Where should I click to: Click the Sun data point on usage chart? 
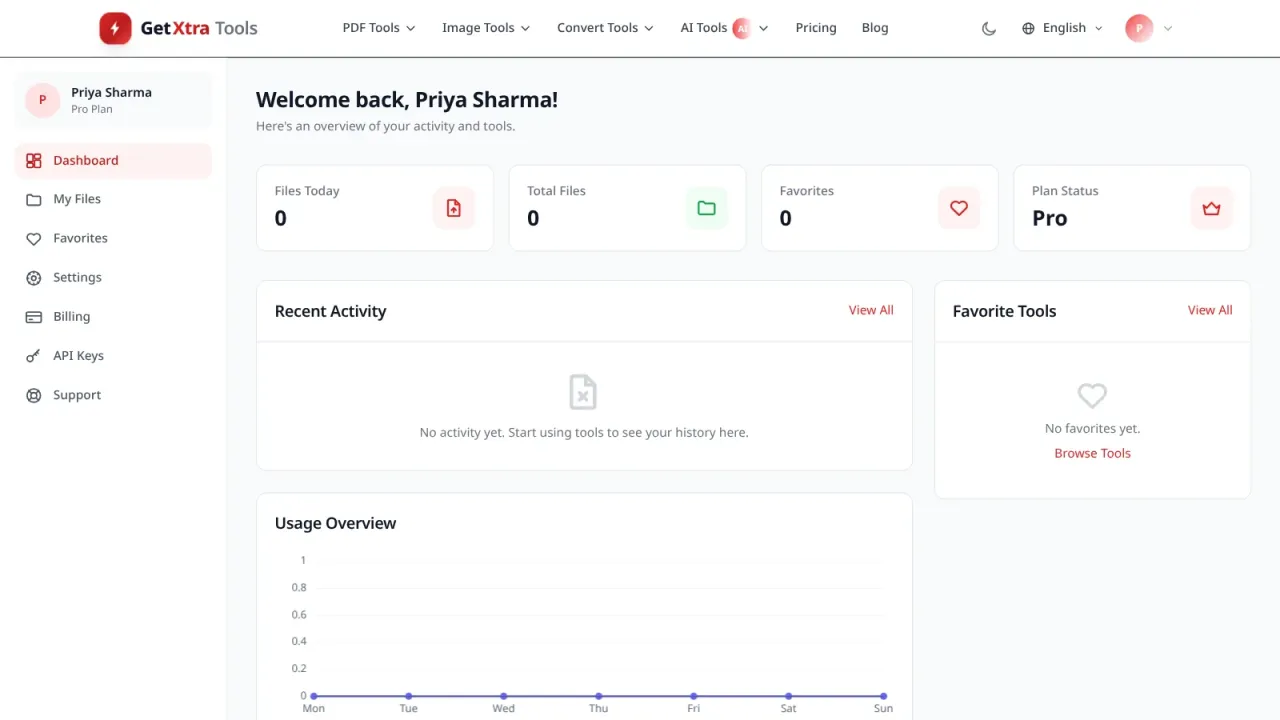[883, 696]
